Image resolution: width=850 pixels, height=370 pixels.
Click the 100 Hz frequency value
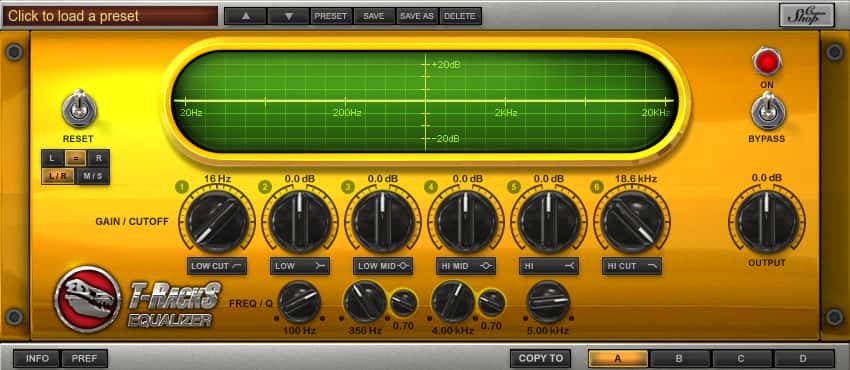(x=299, y=330)
